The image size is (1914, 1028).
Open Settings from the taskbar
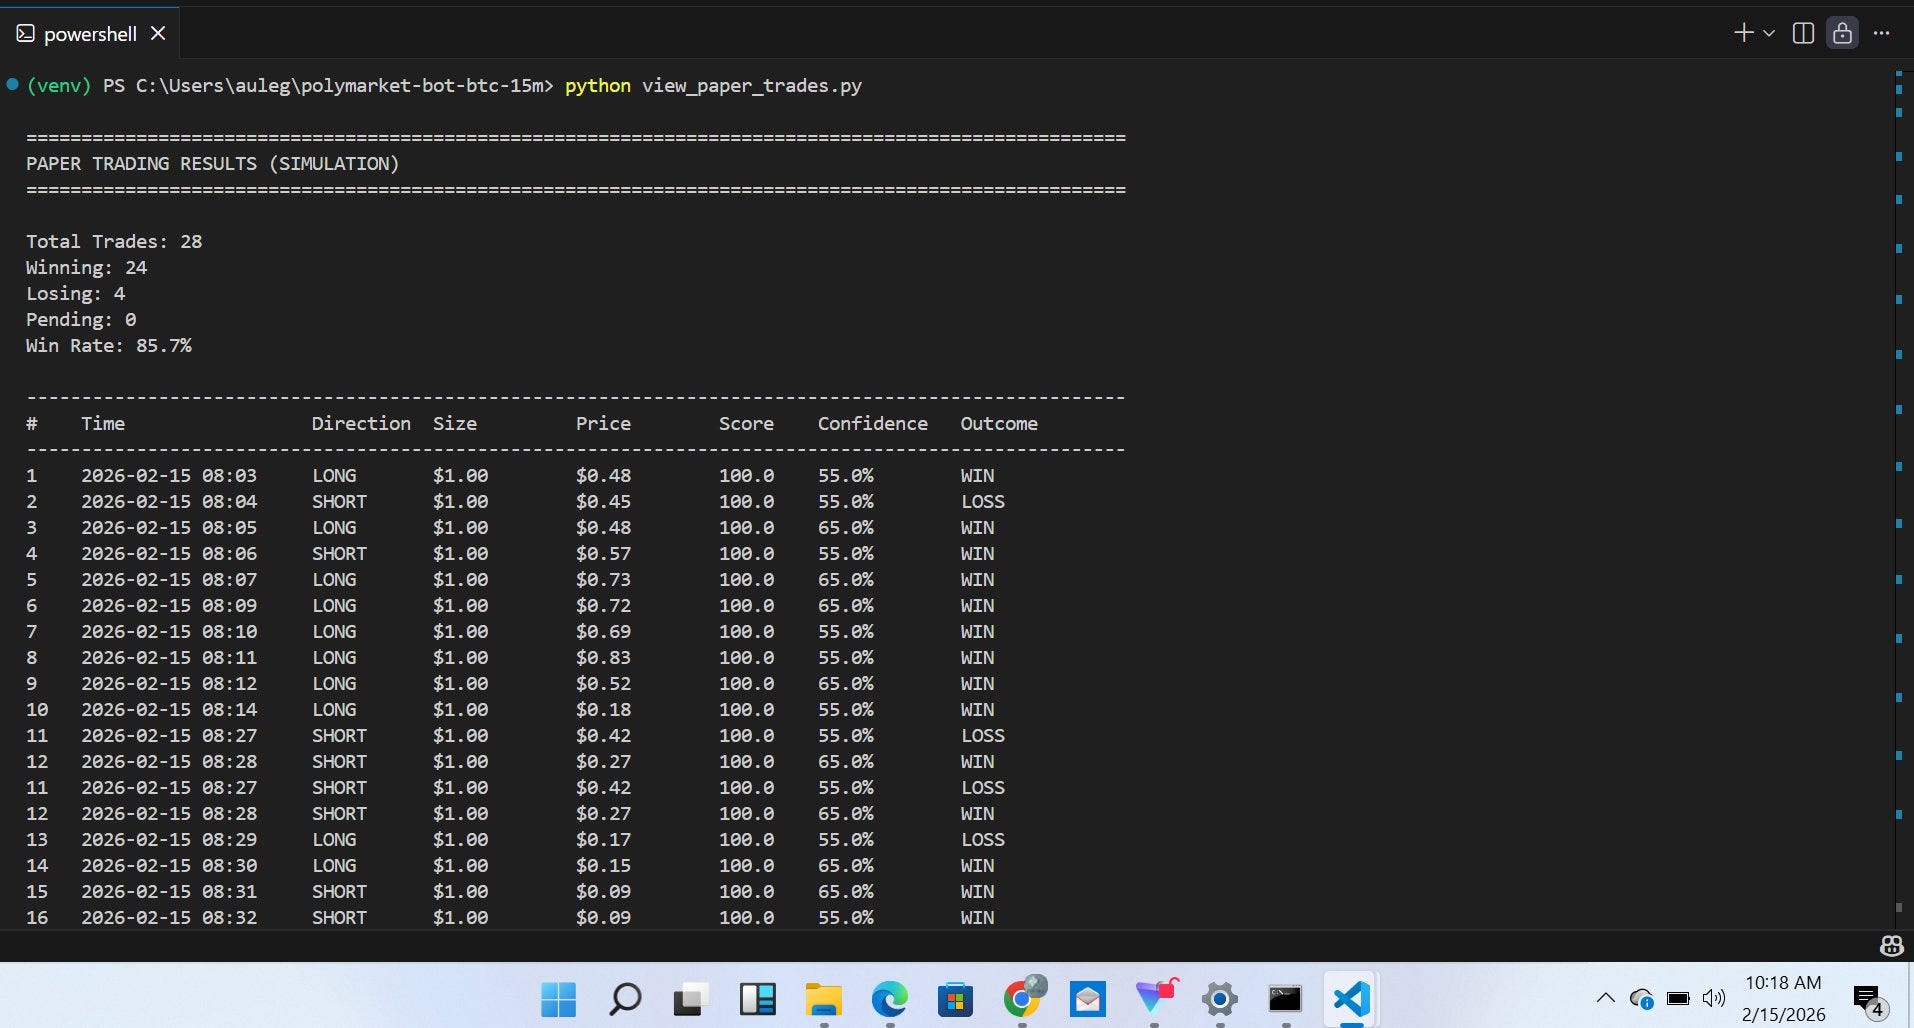(1221, 1000)
